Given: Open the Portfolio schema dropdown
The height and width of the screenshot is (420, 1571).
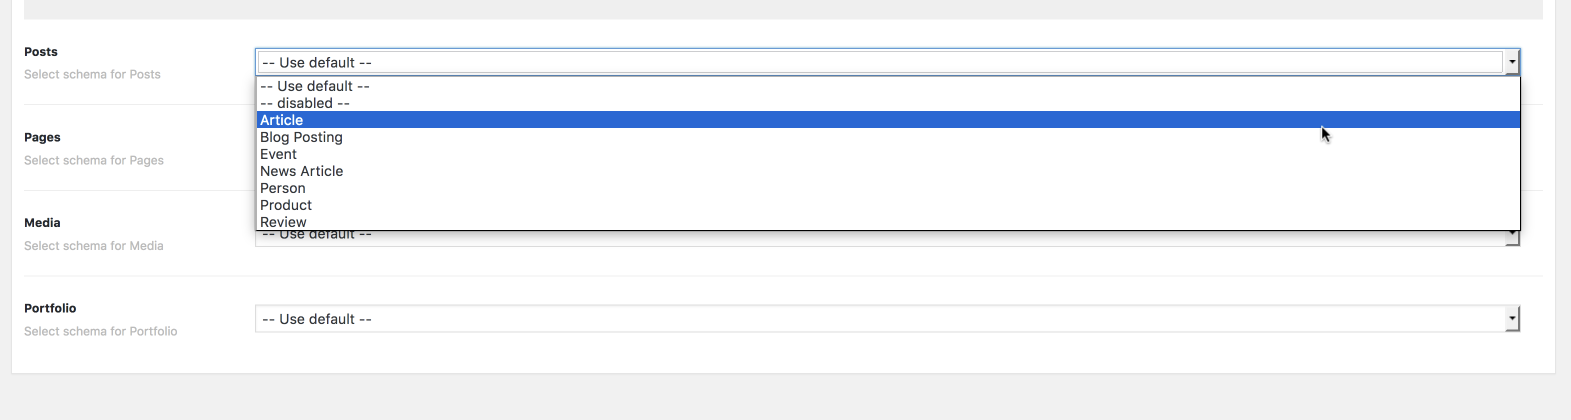Looking at the screenshot, I should (887, 319).
